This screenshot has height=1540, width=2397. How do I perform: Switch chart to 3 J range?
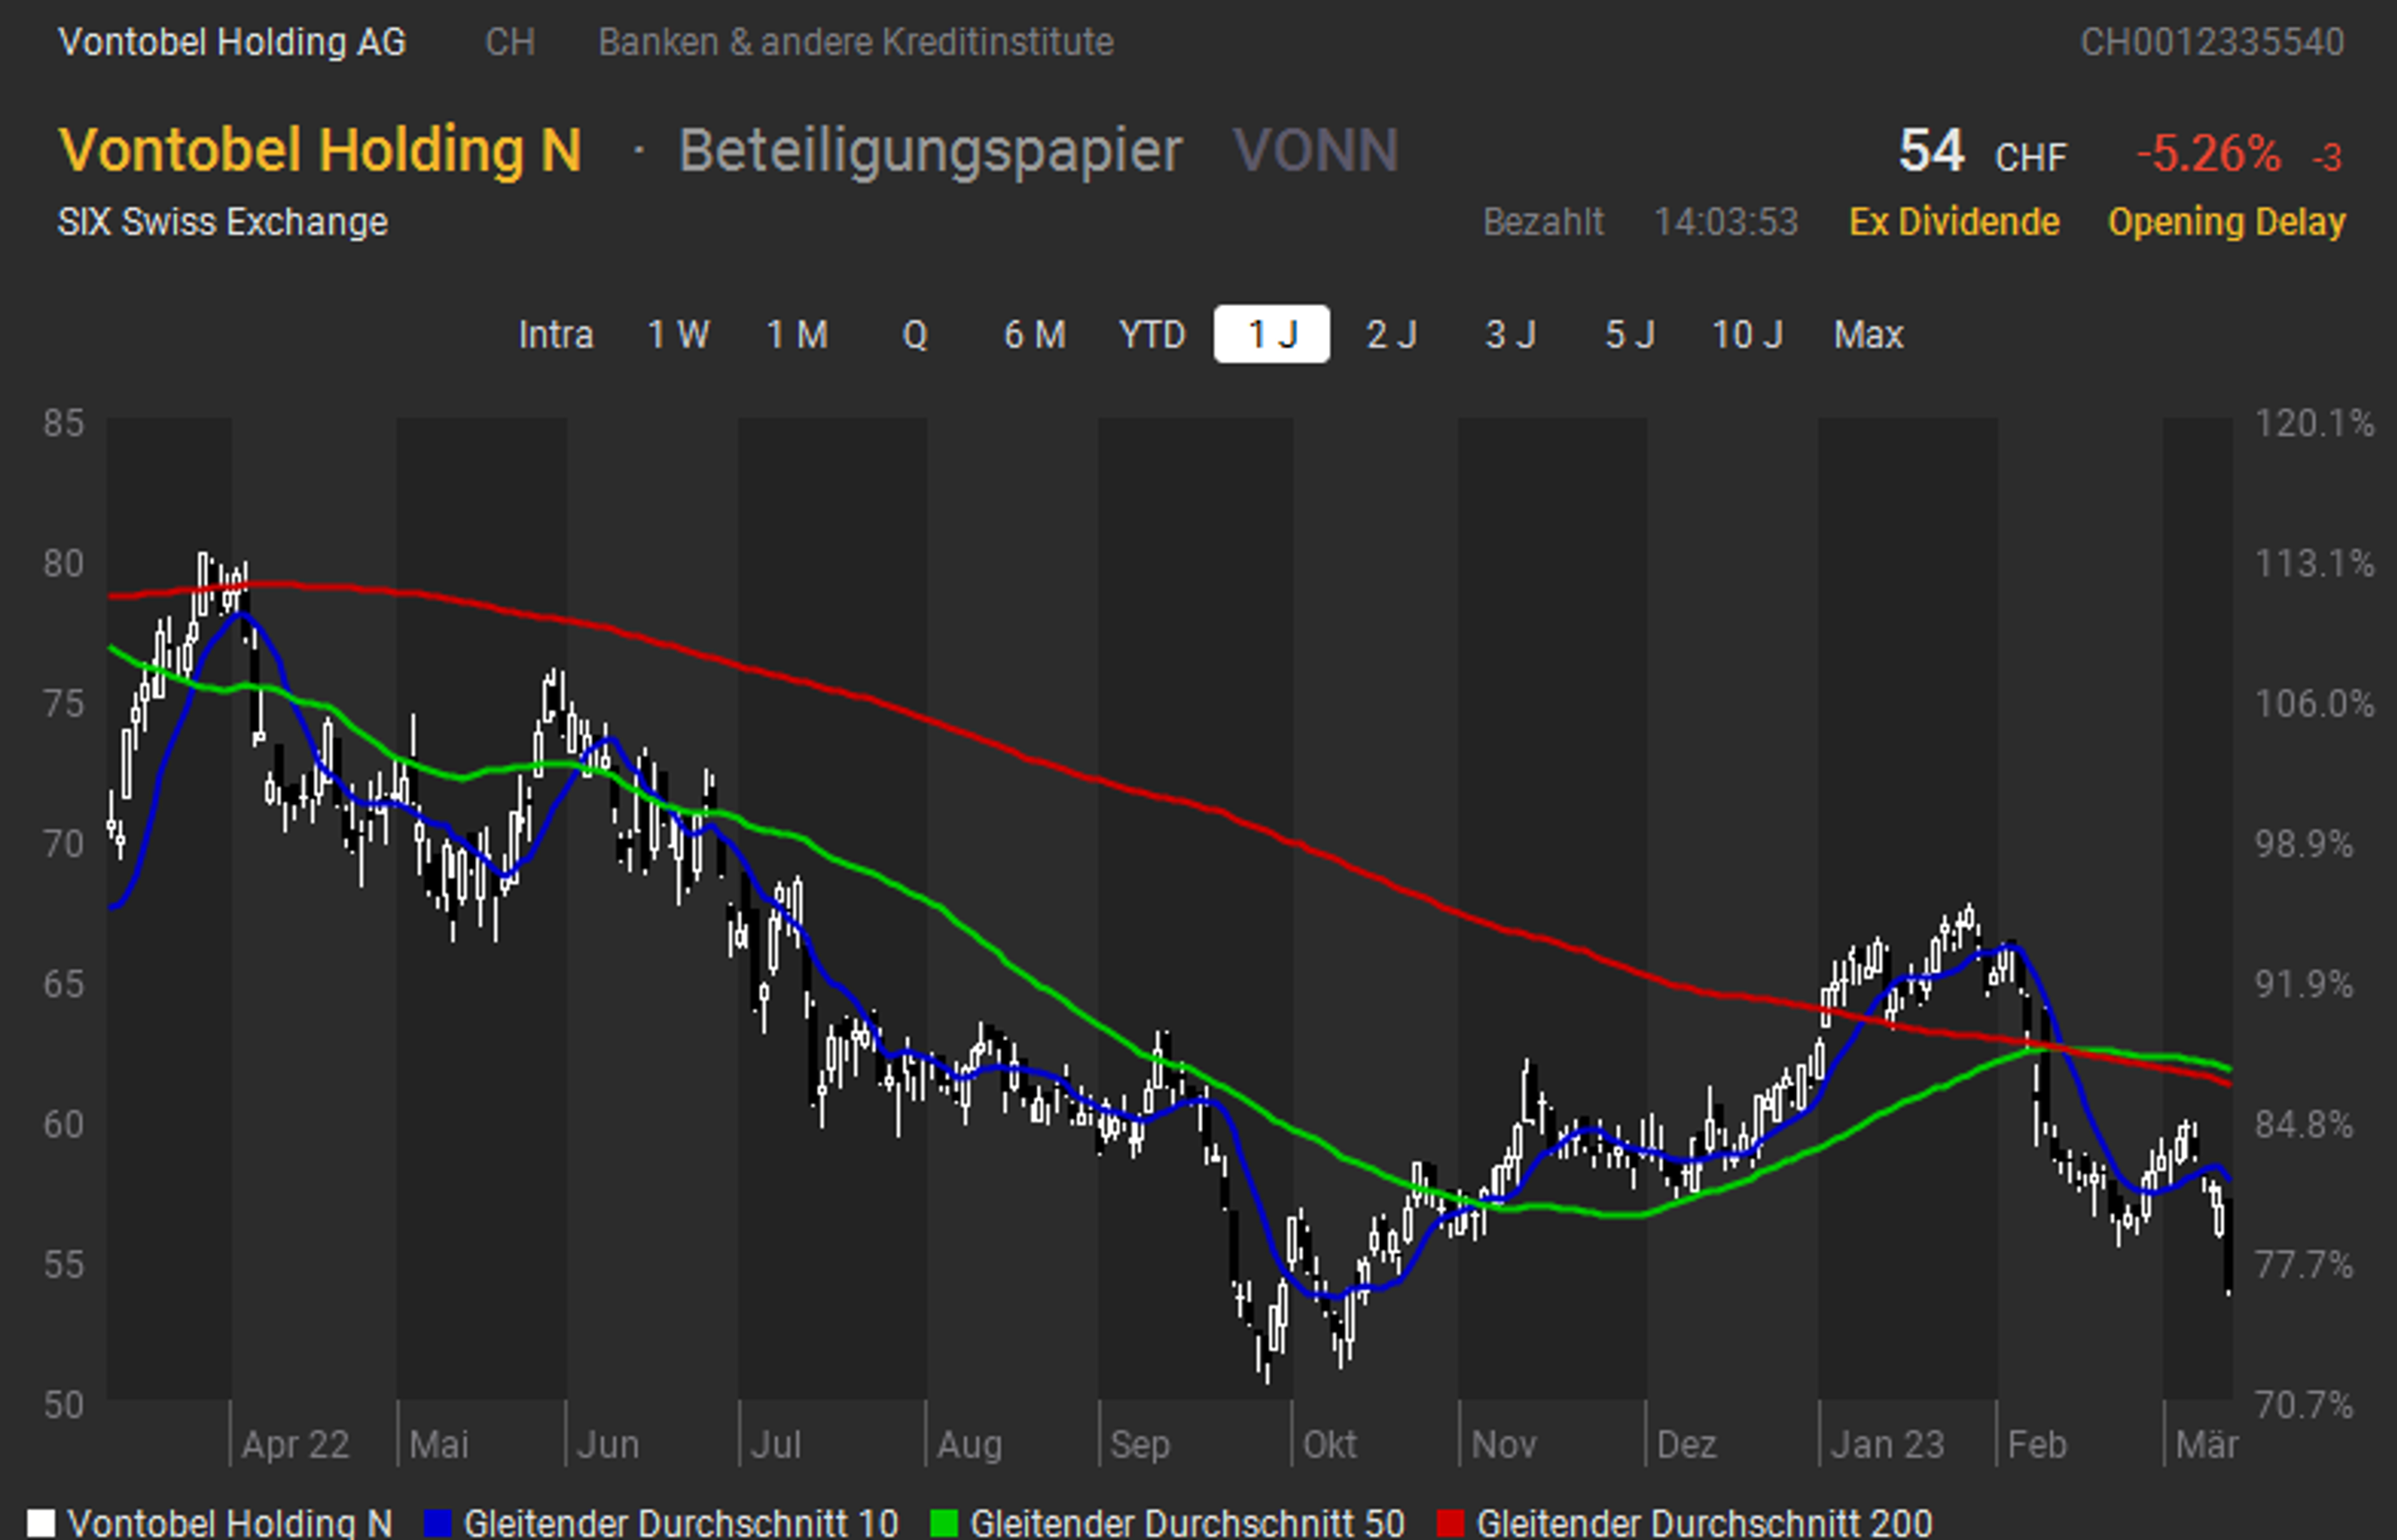point(1510,334)
